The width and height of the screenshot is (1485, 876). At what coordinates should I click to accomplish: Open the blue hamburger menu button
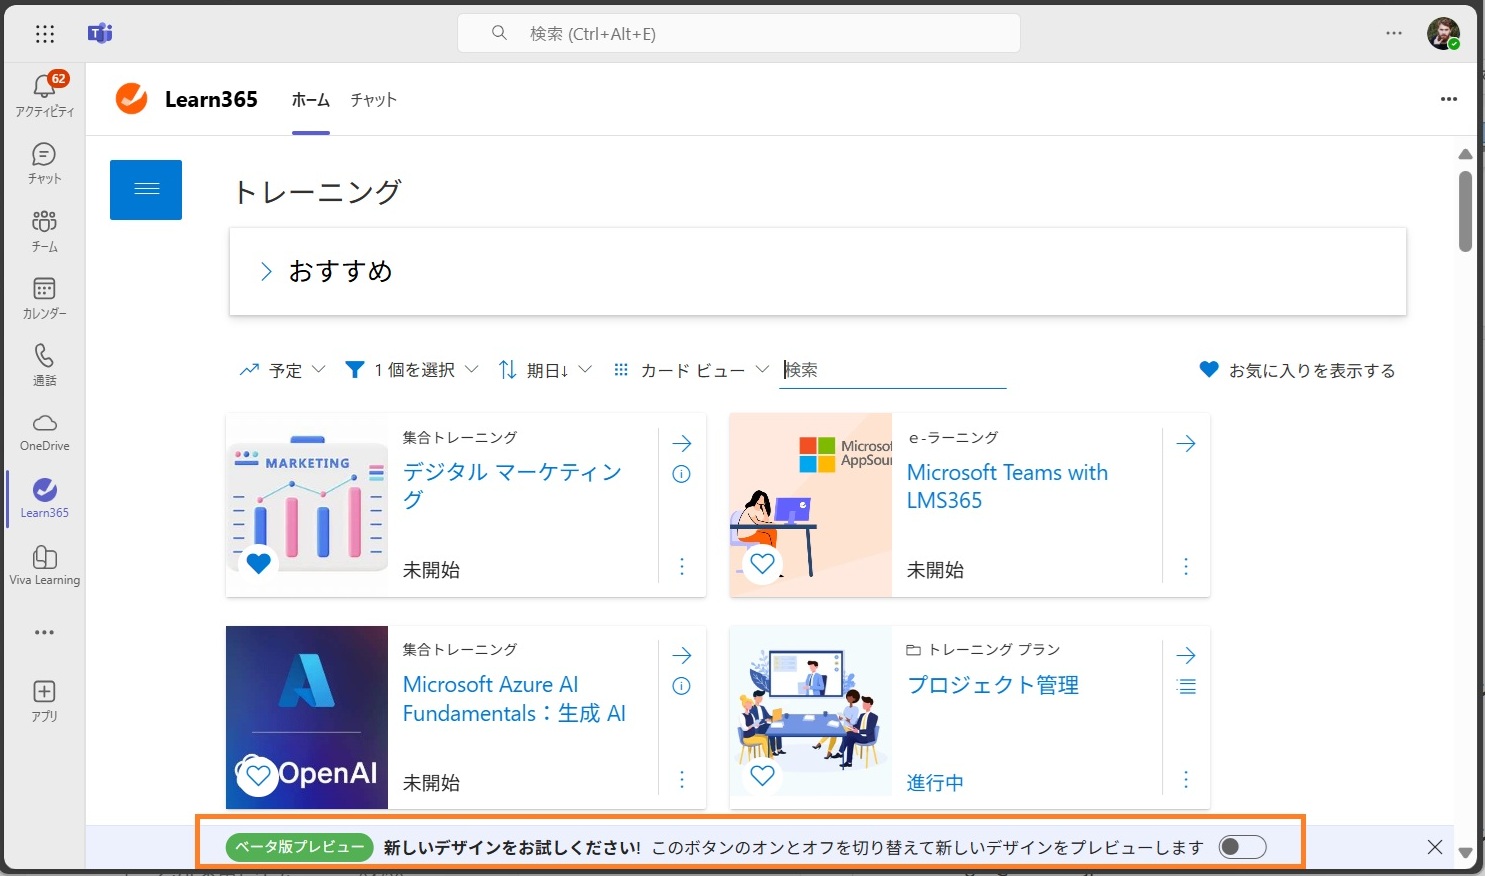(146, 189)
